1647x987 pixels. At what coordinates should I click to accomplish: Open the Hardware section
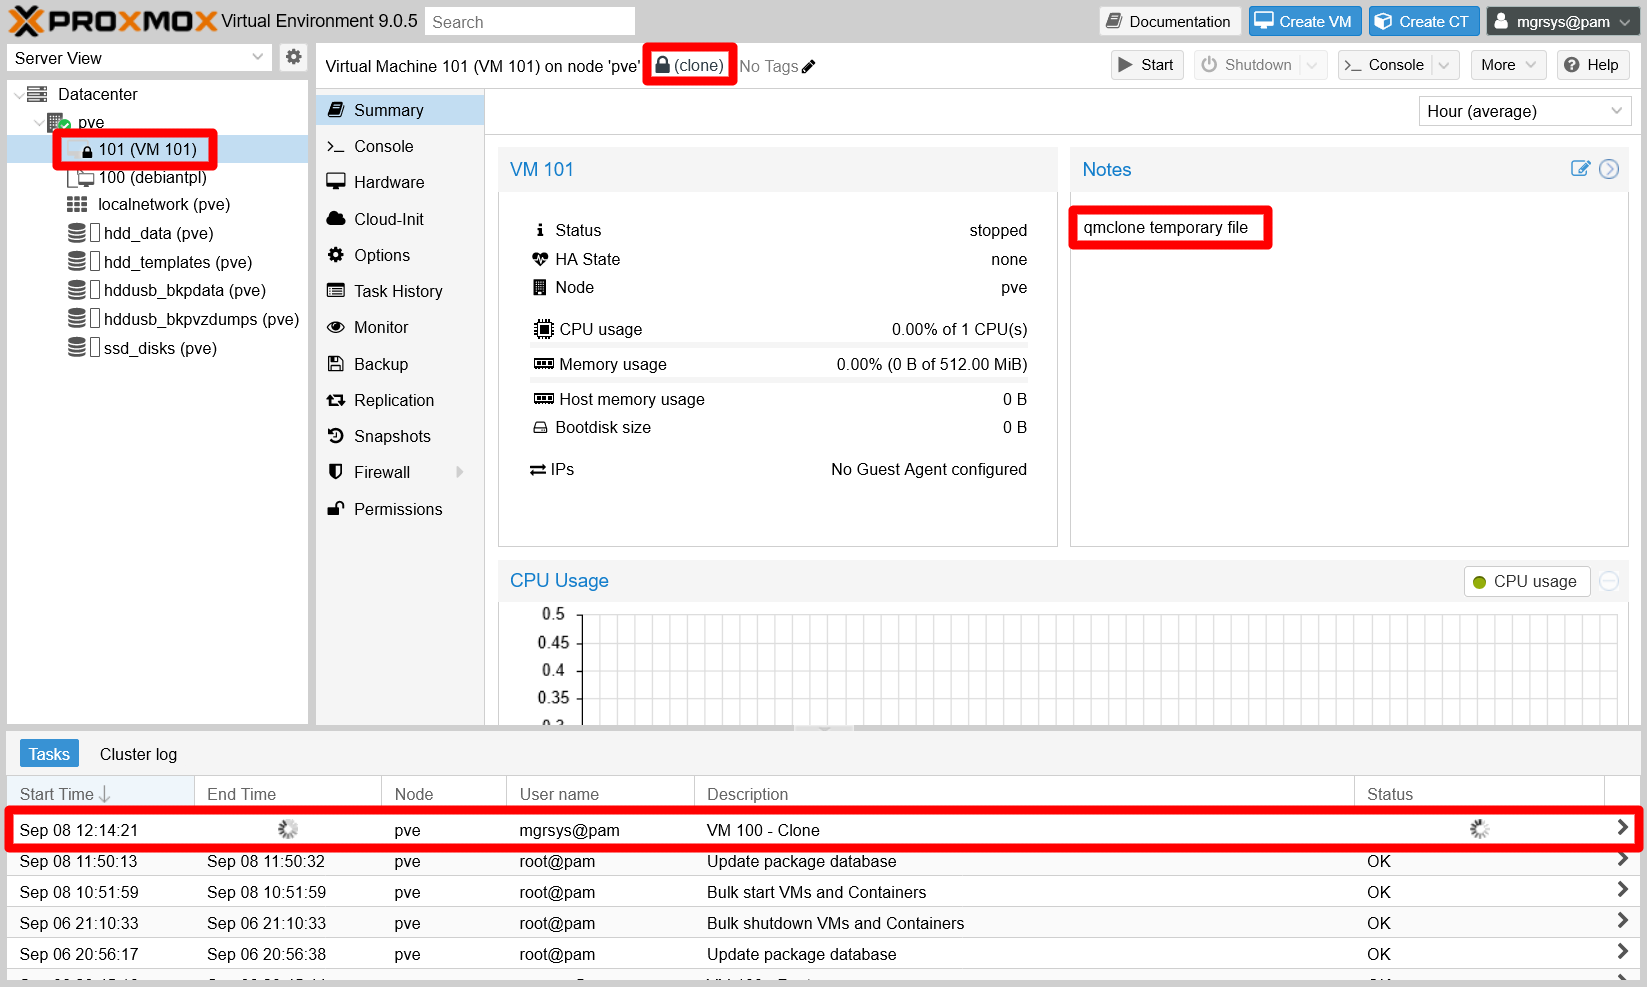click(x=389, y=182)
